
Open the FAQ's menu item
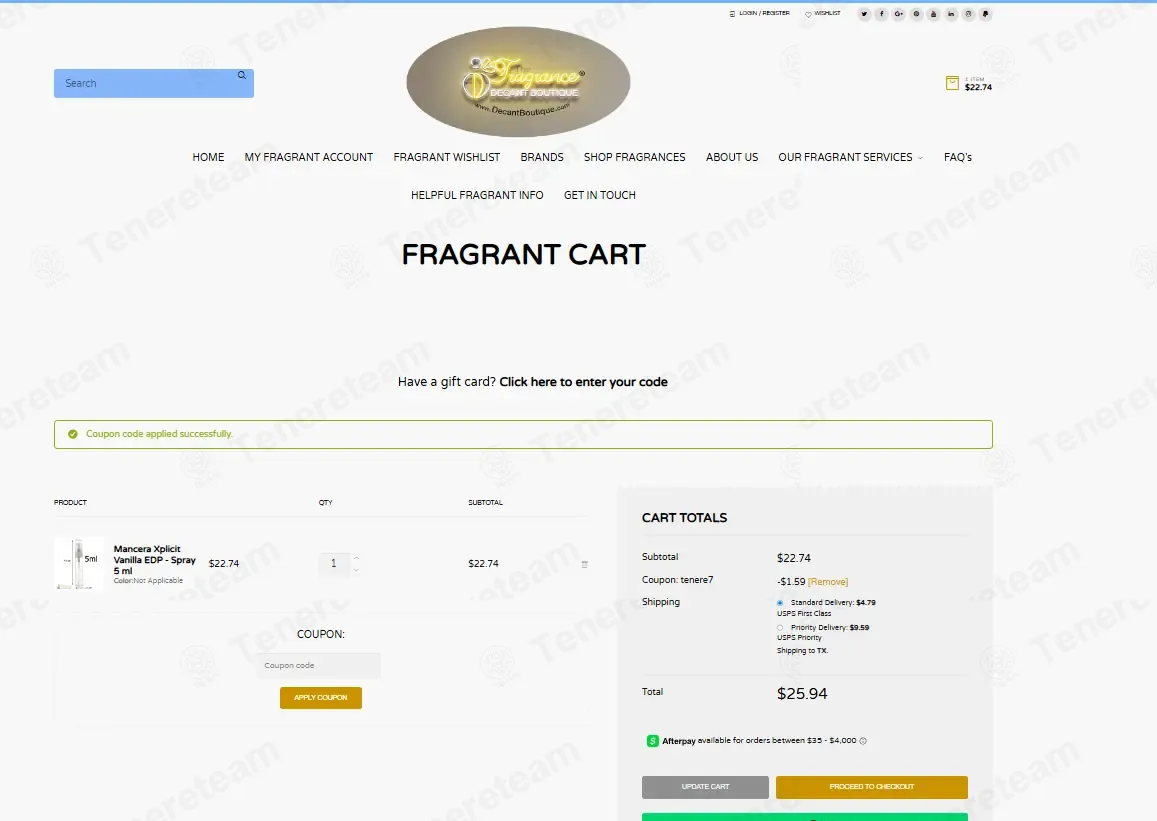click(958, 157)
